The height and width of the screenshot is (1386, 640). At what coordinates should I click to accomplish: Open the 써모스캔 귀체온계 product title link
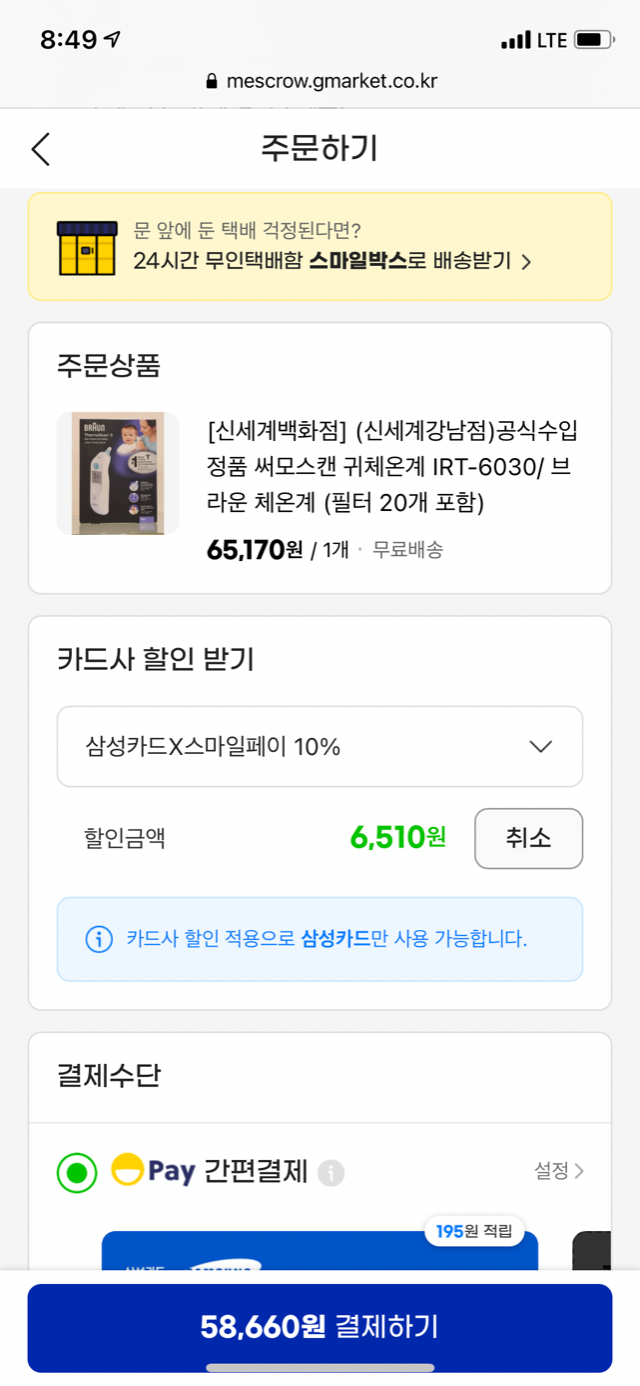(x=392, y=465)
